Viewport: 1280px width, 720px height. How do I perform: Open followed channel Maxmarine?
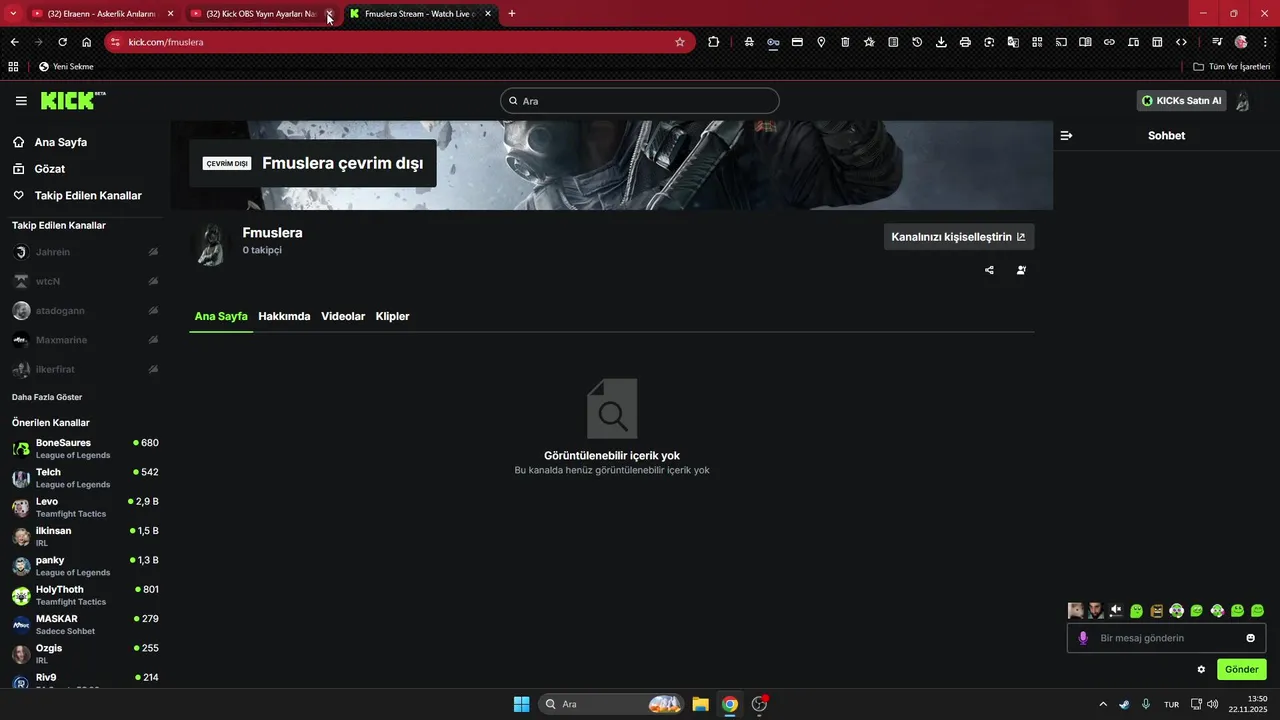coord(85,340)
